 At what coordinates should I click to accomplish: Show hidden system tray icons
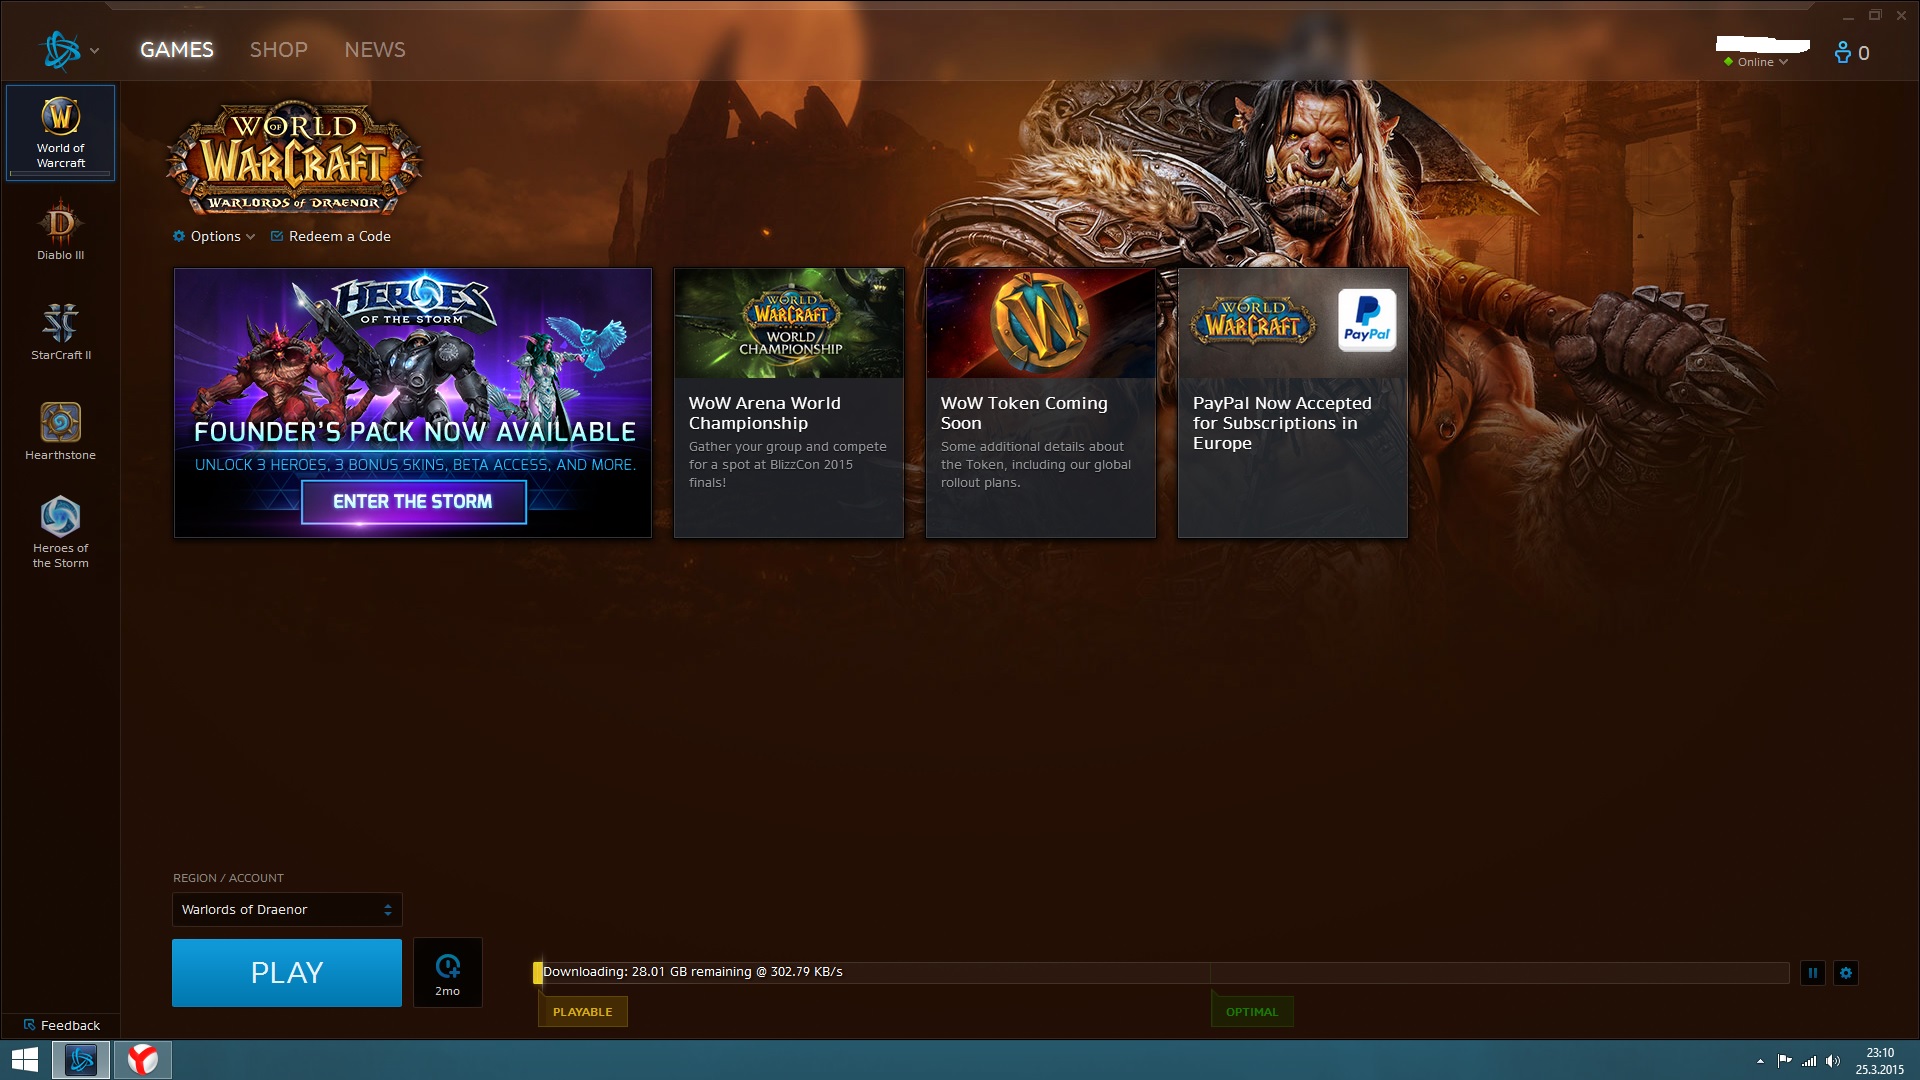(1760, 1061)
